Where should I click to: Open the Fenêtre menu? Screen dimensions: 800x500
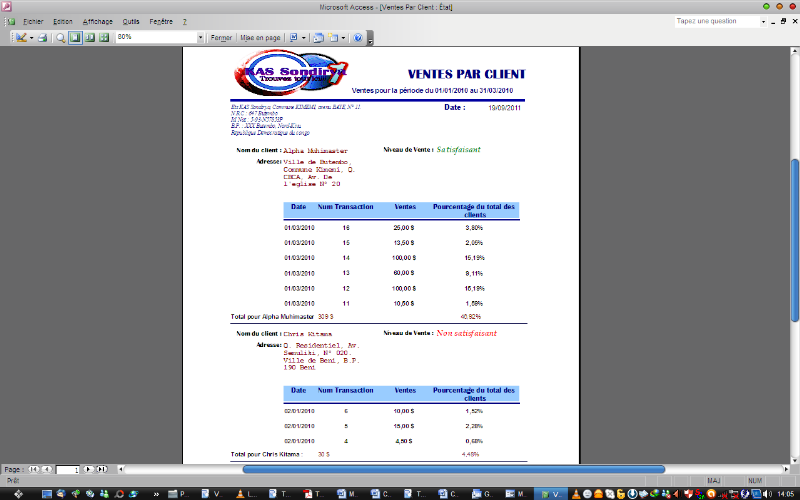coord(161,22)
